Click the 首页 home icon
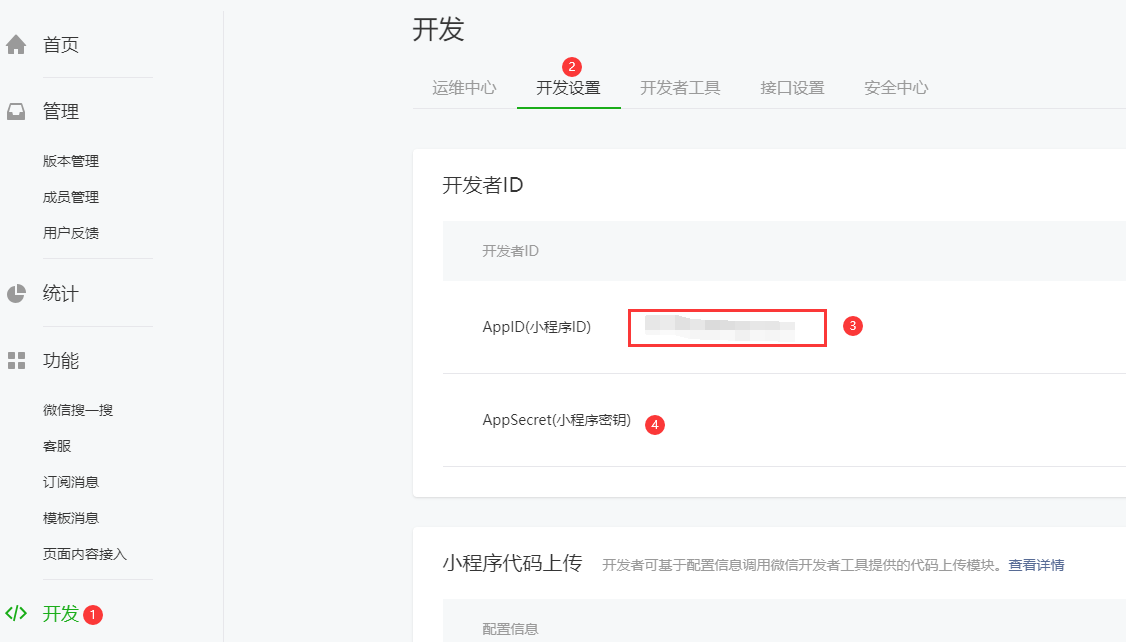 click(14, 43)
